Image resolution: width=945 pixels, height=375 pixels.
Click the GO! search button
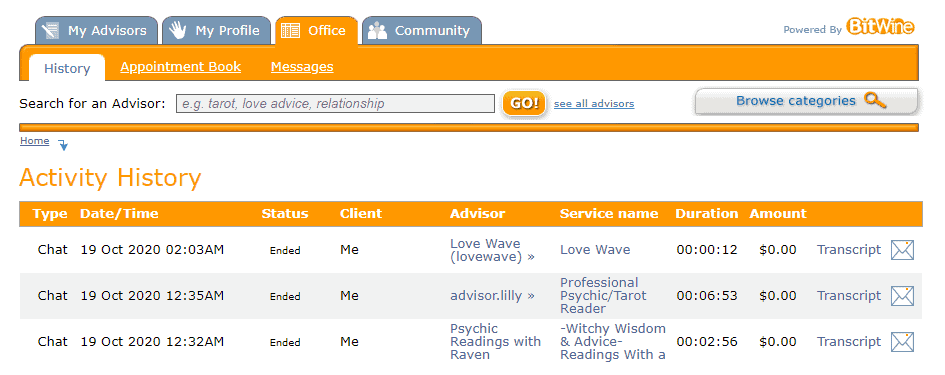524,104
